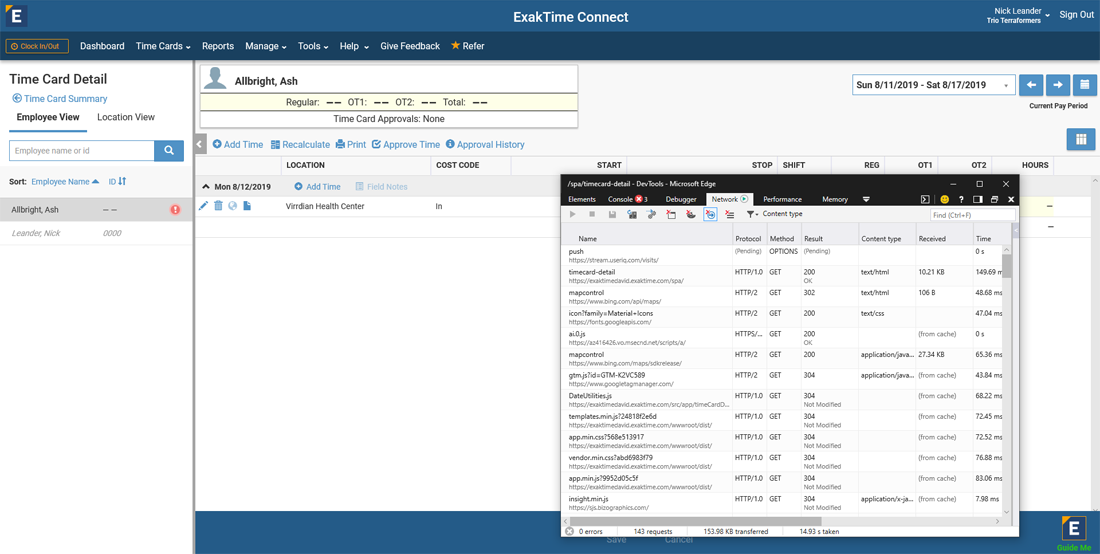Switch to DevTools Console tab
Image resolution: width=1100 pixels, height=554 pixels.
[x=628, y=200]
